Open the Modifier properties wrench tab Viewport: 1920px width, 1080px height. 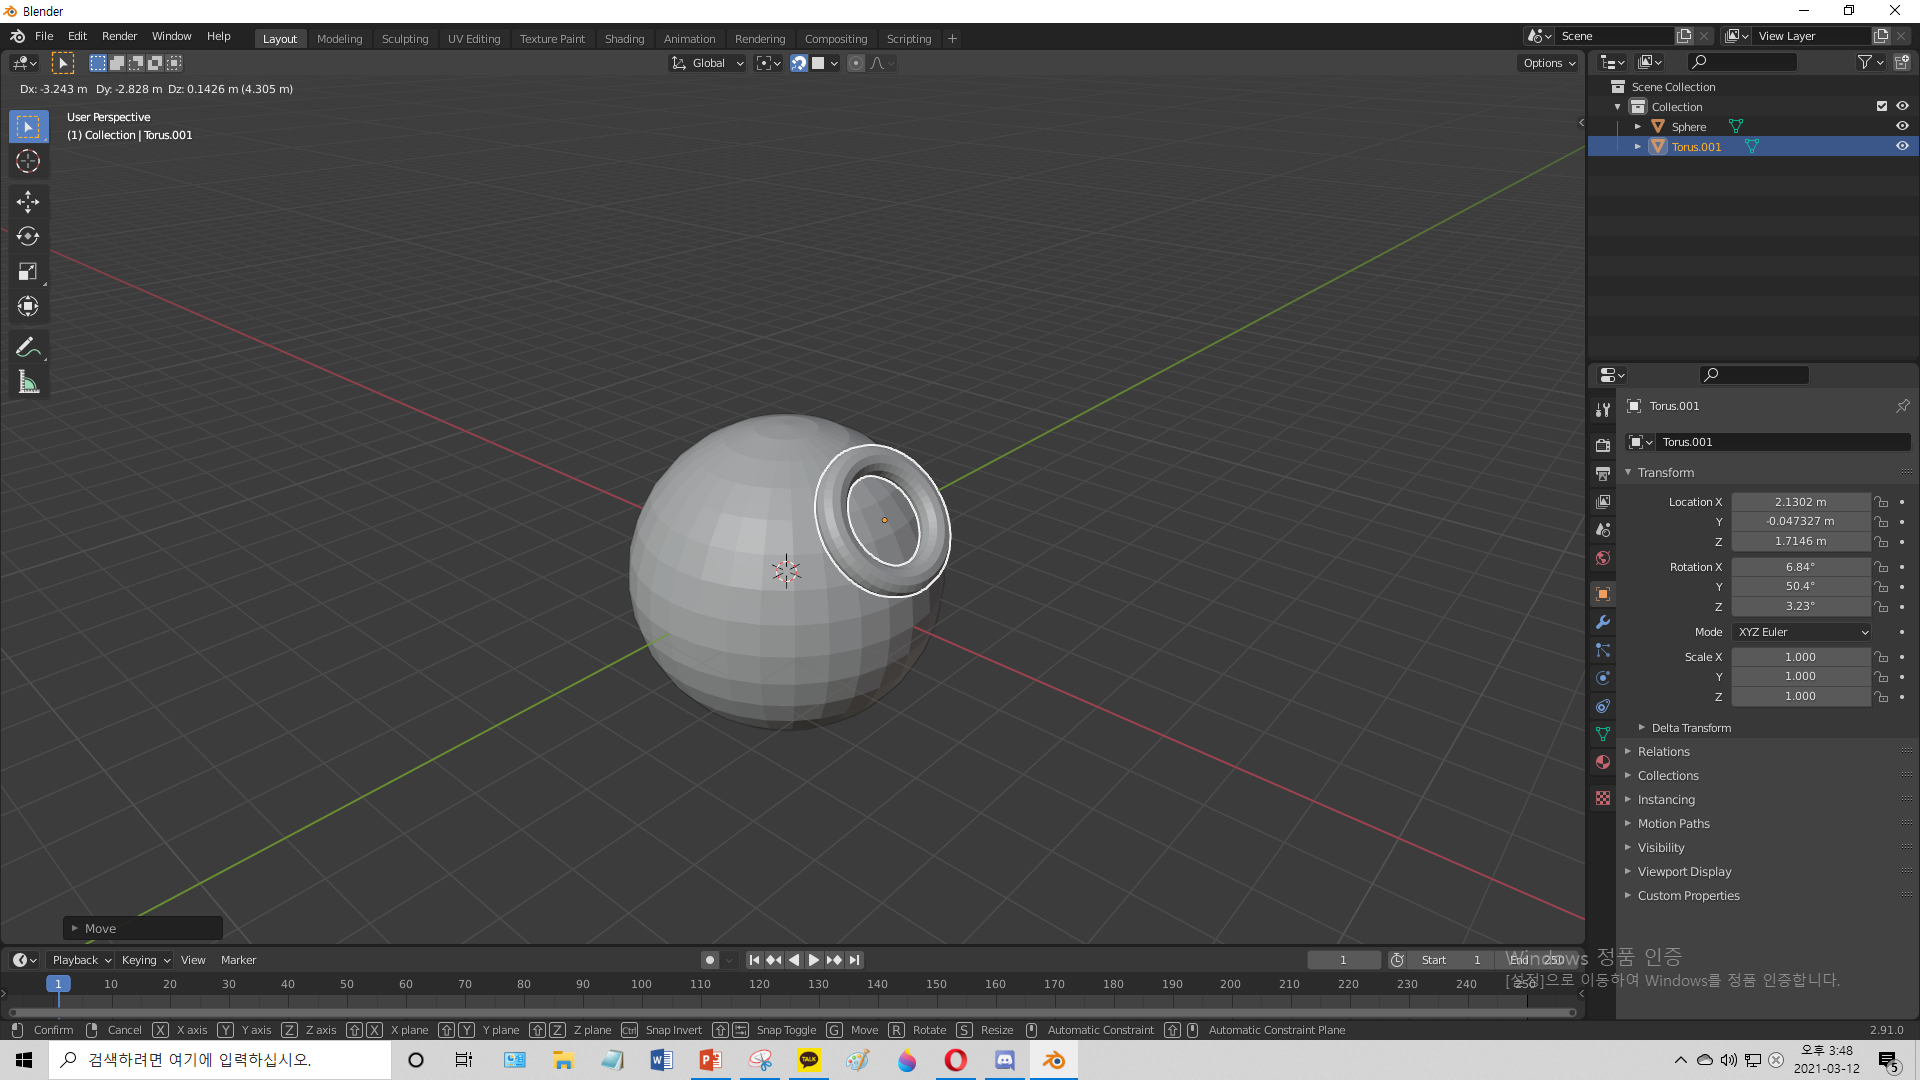click(x=1603, y=622)
